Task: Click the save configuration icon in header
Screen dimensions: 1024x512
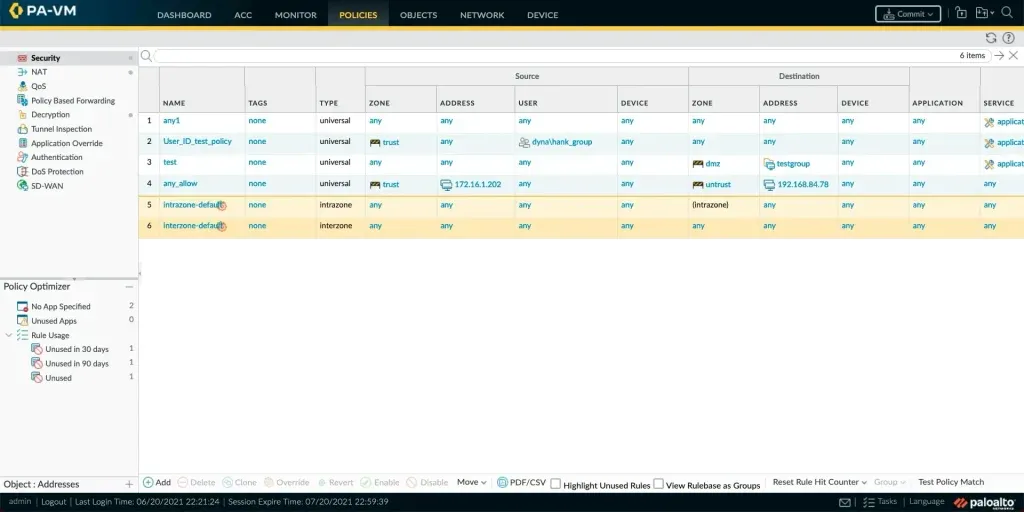Action: coord(961,13)
